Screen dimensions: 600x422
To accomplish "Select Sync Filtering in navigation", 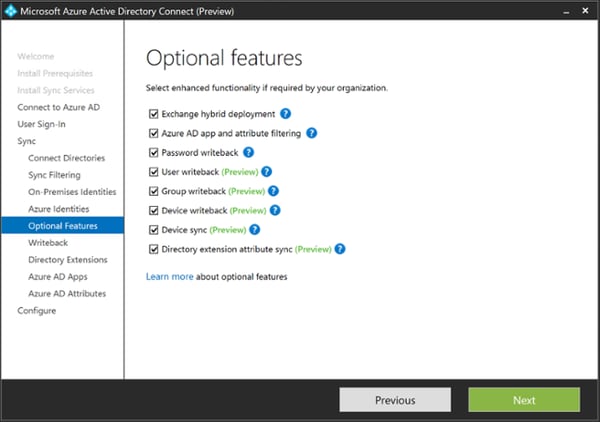I will (54, 175).
